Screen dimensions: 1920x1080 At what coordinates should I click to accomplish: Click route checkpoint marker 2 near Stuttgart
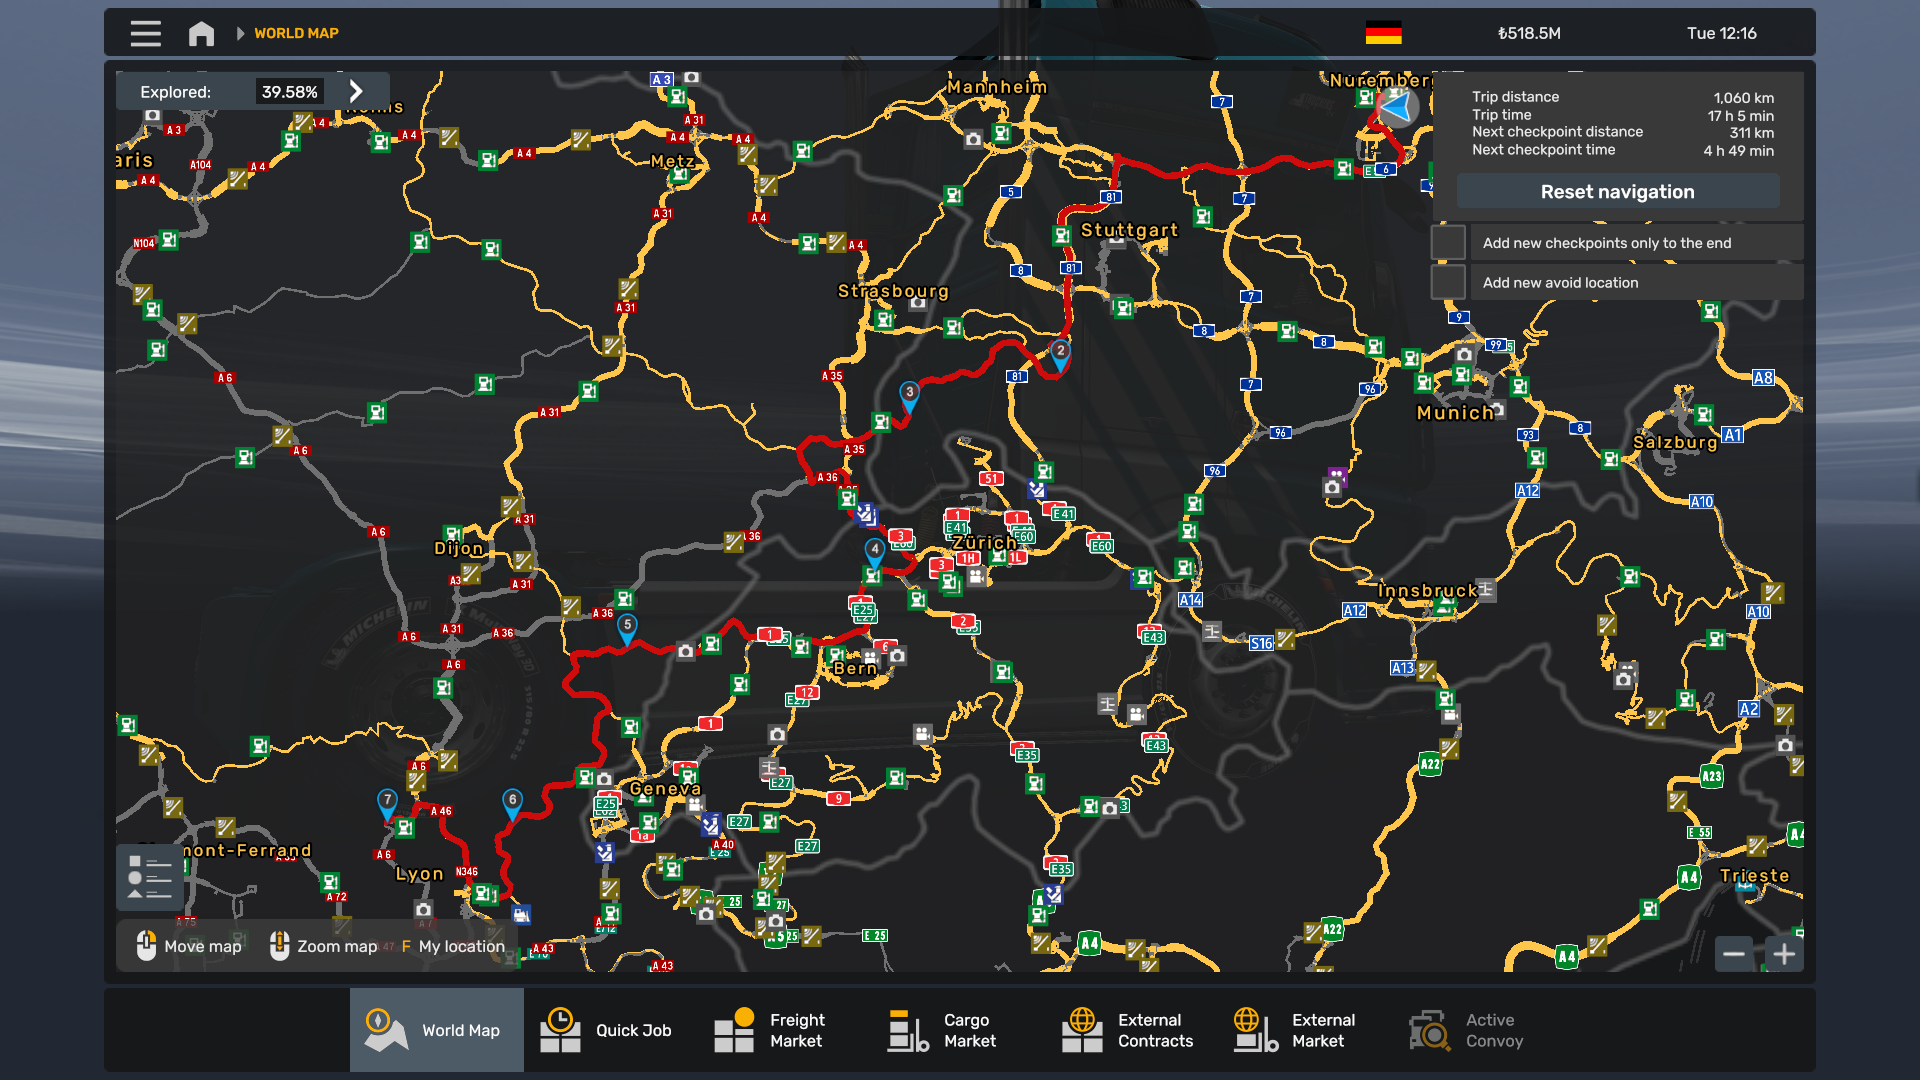(x=1060, y=352)
